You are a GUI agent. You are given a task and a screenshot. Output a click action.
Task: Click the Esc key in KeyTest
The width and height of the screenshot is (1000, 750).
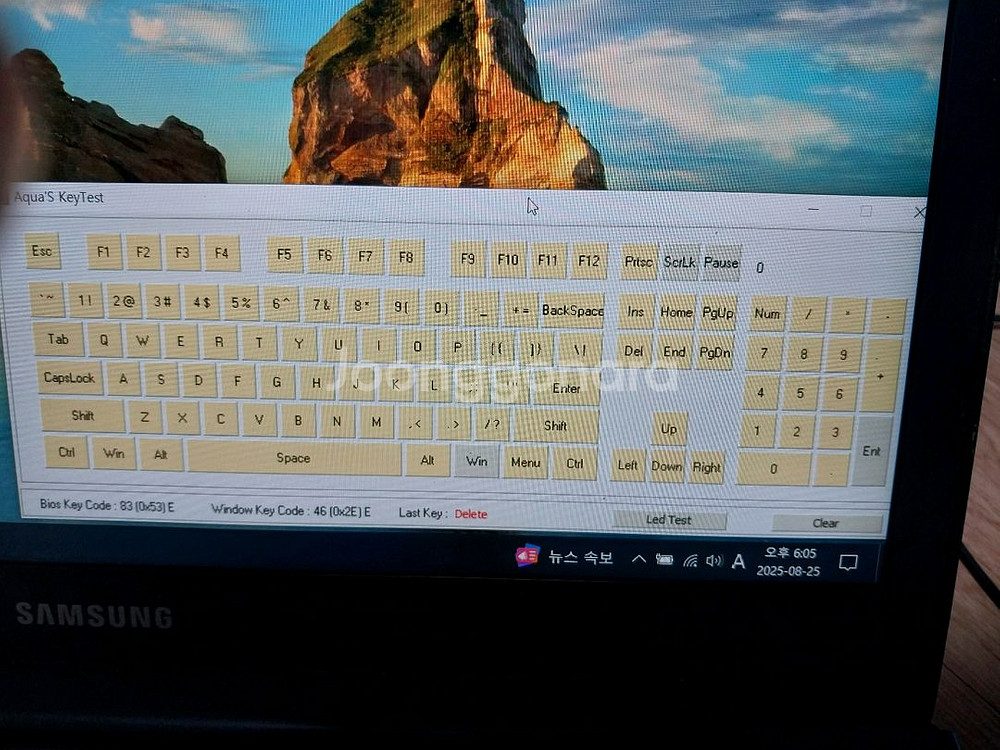[x=43, y=251]
